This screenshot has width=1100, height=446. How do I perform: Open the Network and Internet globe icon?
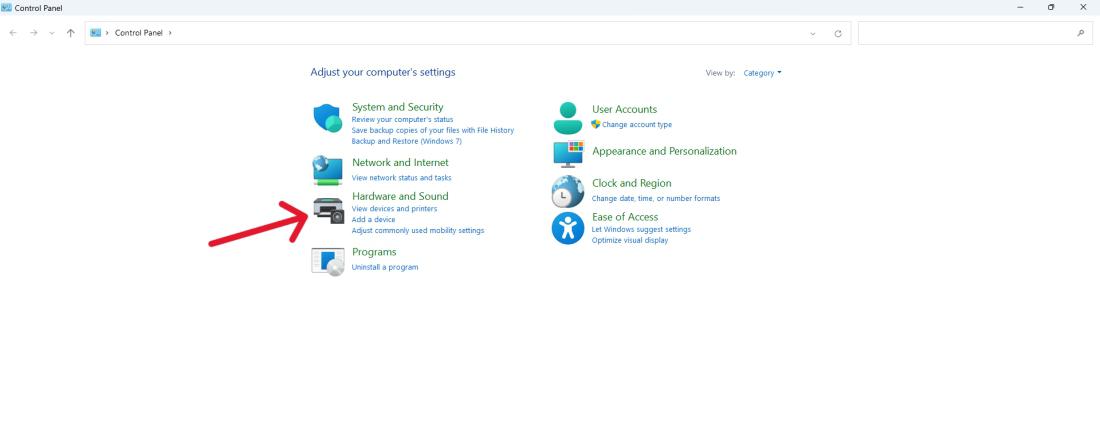(328, 170)
